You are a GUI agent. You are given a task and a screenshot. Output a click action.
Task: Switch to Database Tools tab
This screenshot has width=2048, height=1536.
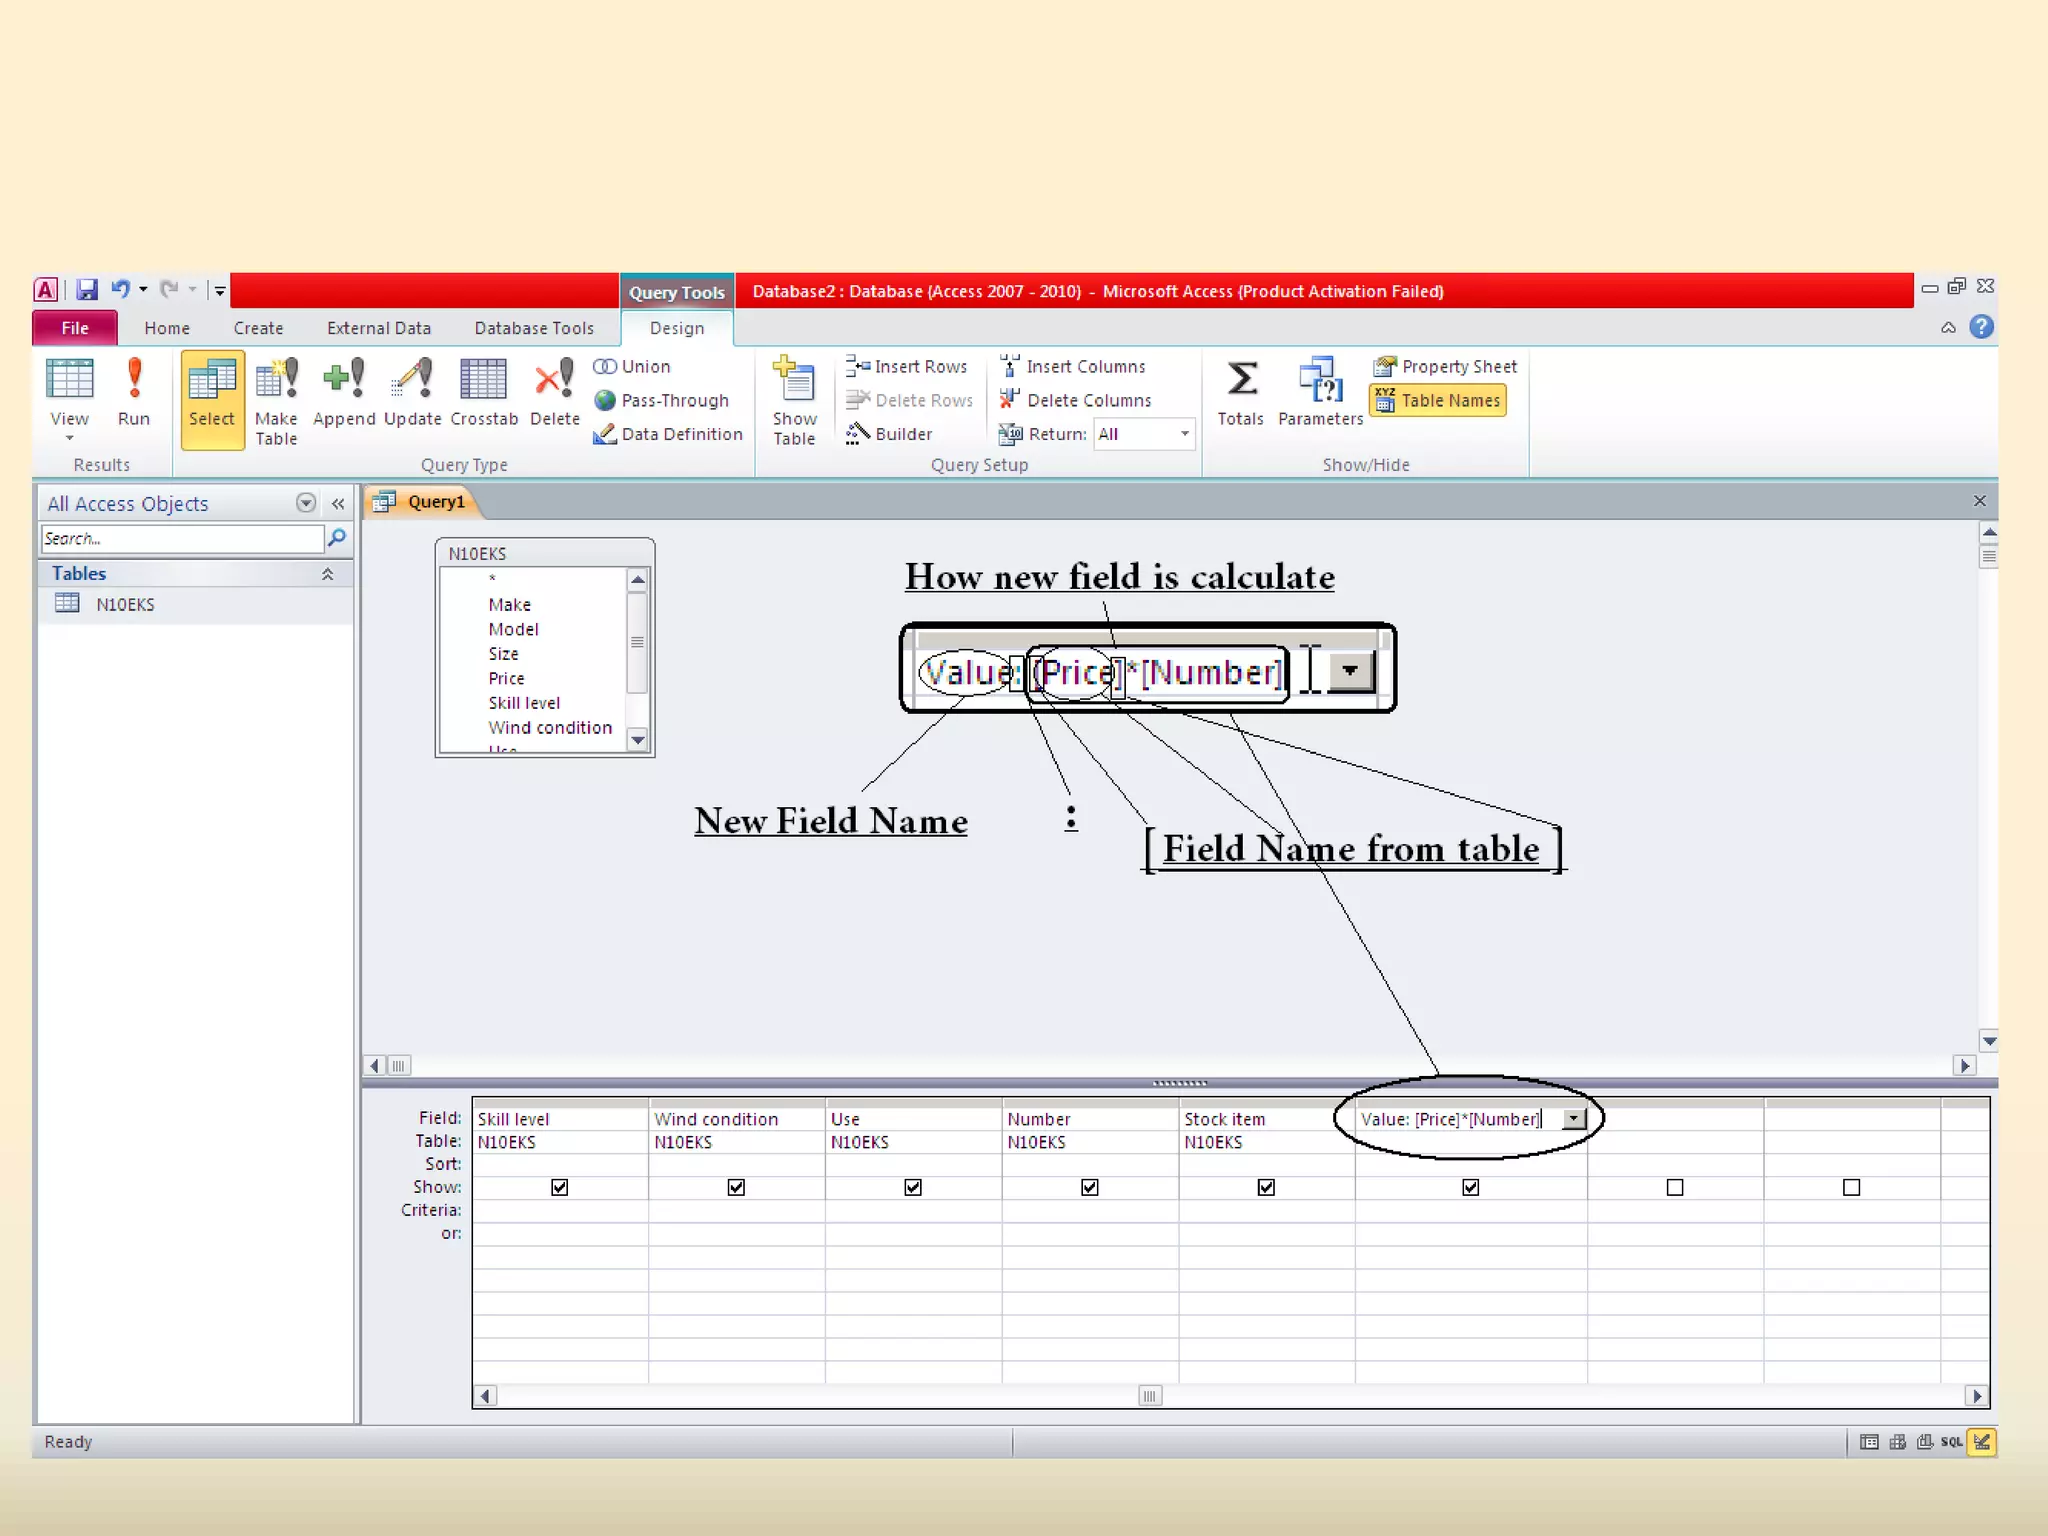click(x=533, y=328)
